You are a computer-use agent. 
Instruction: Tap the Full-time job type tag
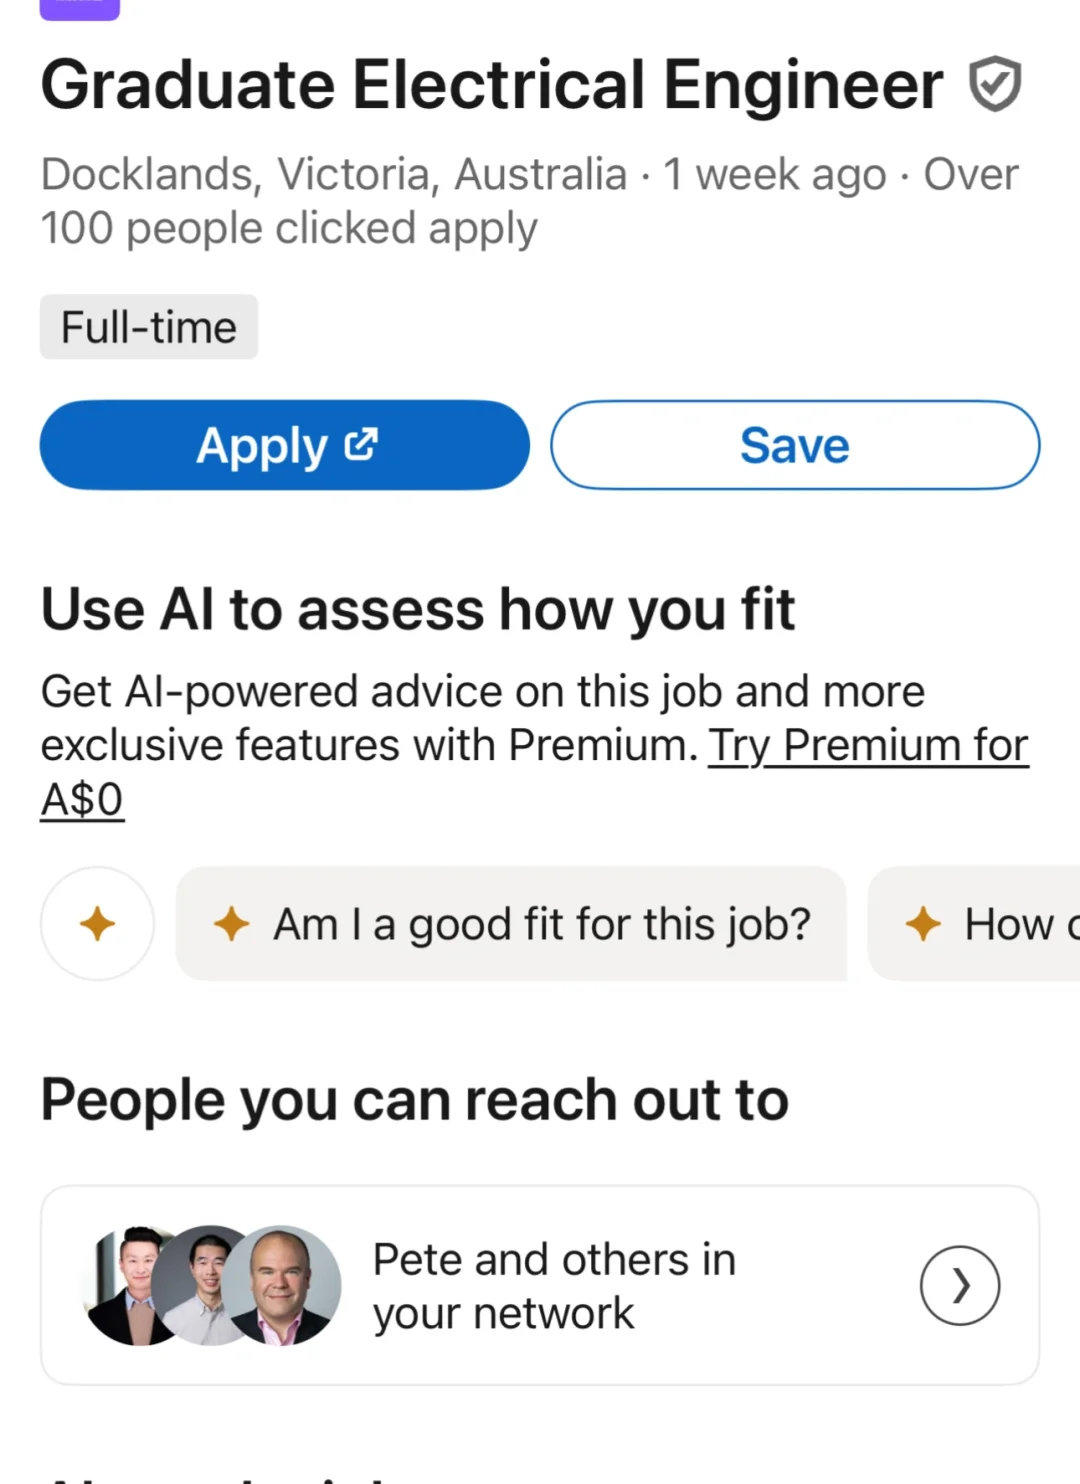coord(149,327)
